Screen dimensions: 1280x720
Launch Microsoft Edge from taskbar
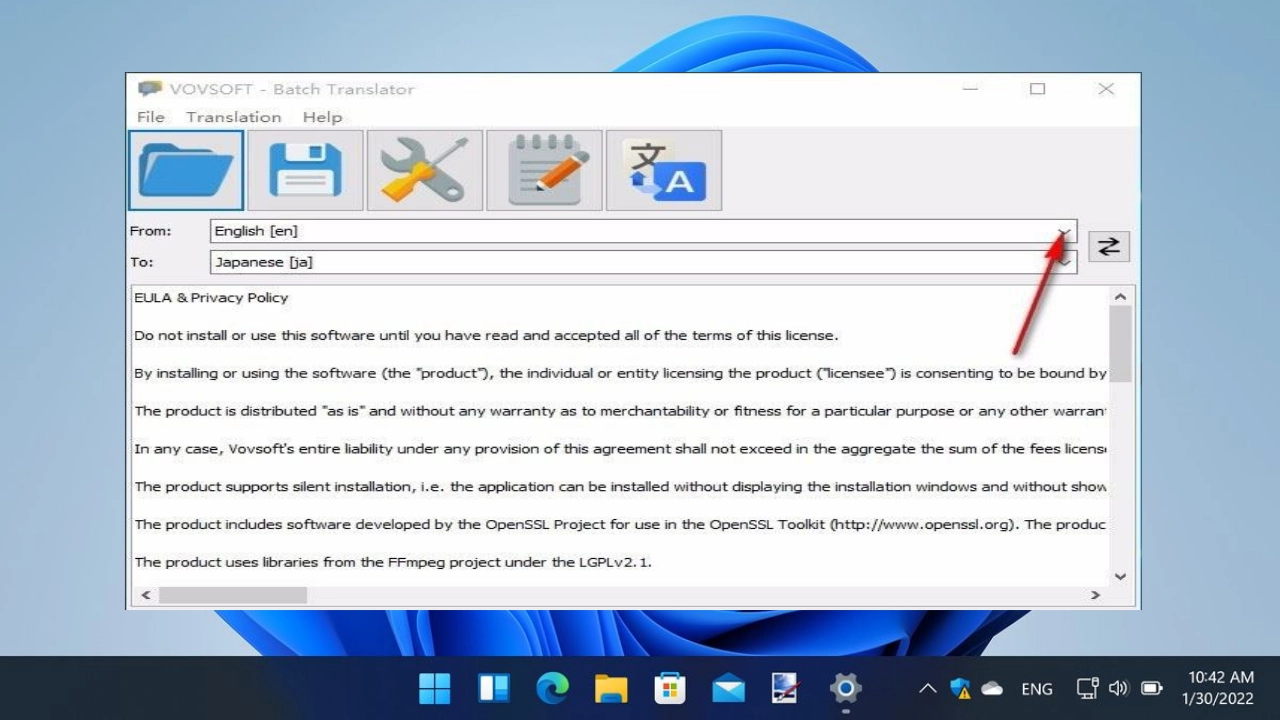(552, 688)
